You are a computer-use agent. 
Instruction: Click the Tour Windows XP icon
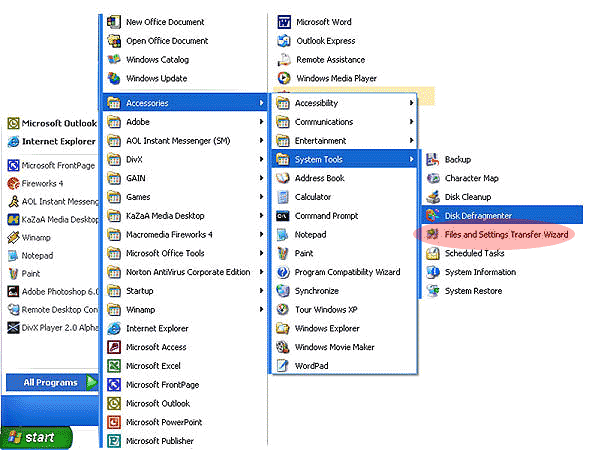282,309
